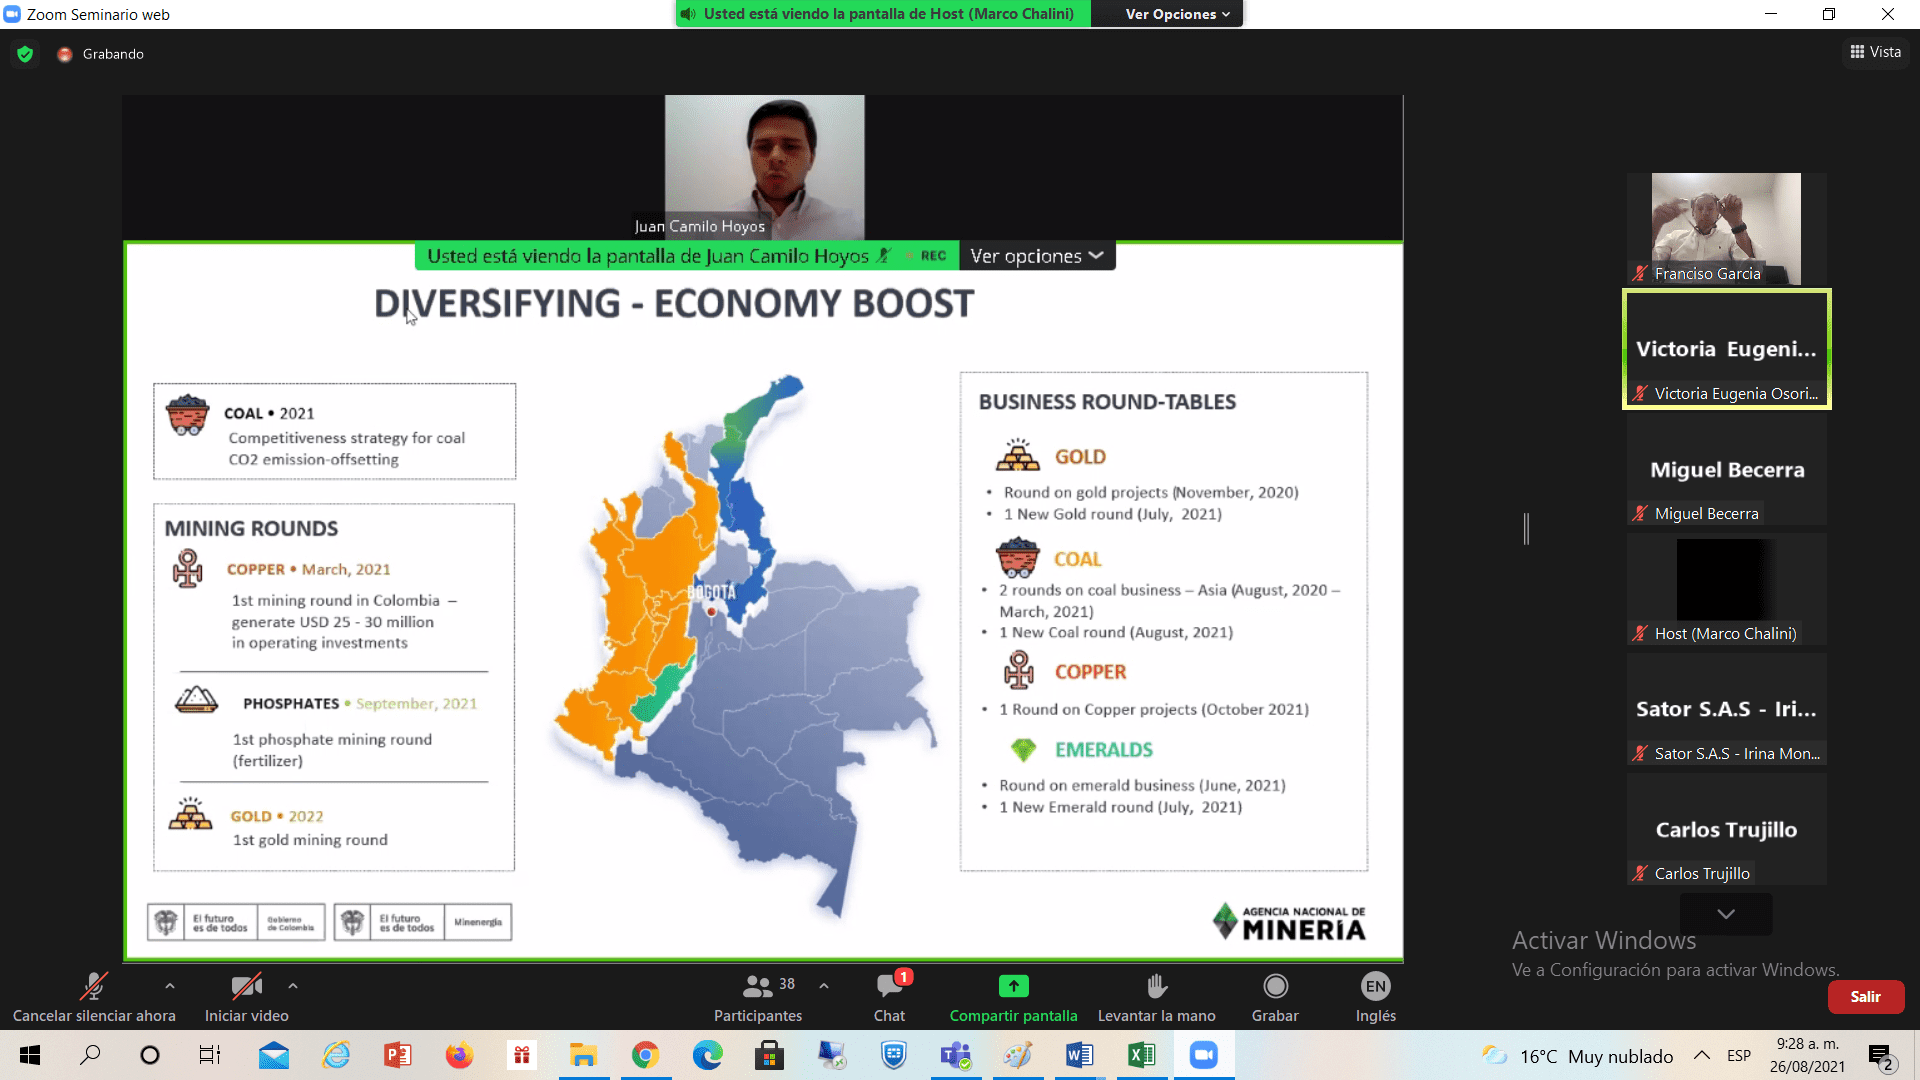This screenshot has height=1080, width=1920.
Task: Click the Juan Camilo Hoyos speaker video
Action: tap(765, 167)
